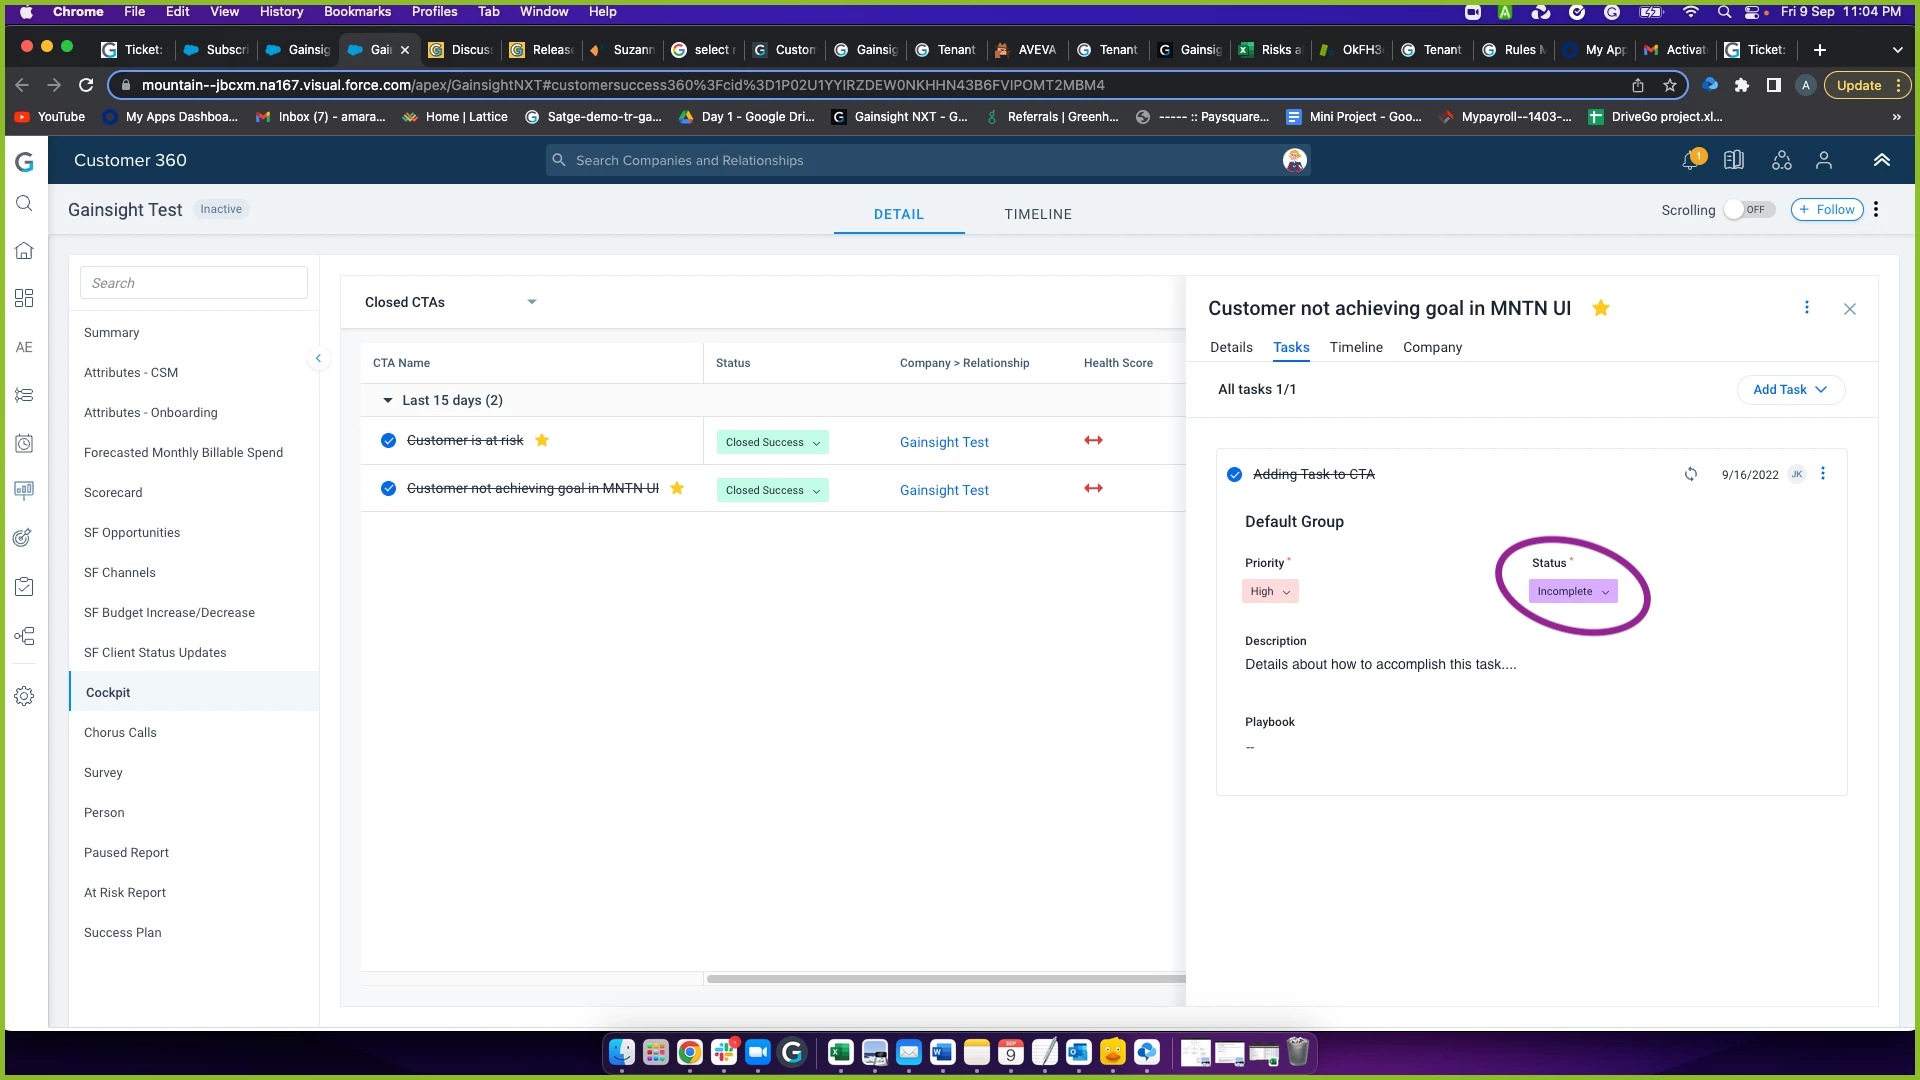Image resolution: width=1920 pixels, height=1080 pixels.
Task: Select SF Opportunities in the section list
Action: [x=132, y=532]
